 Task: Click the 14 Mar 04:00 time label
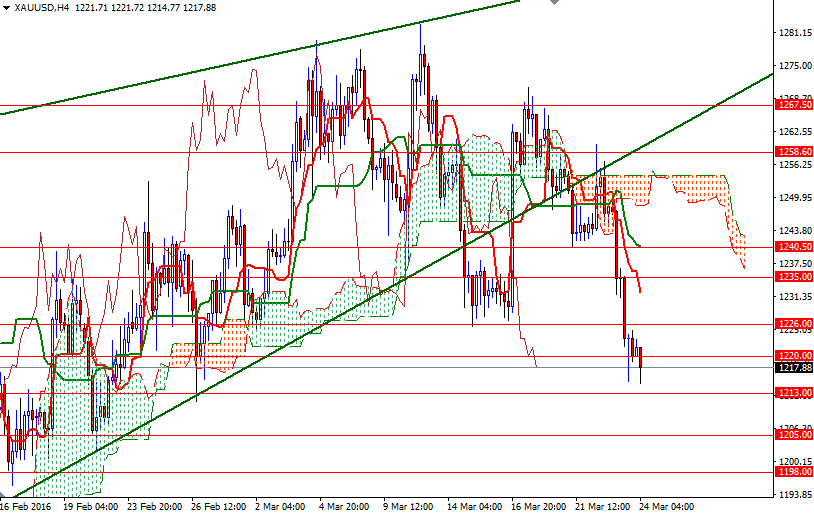click(474, 506)
